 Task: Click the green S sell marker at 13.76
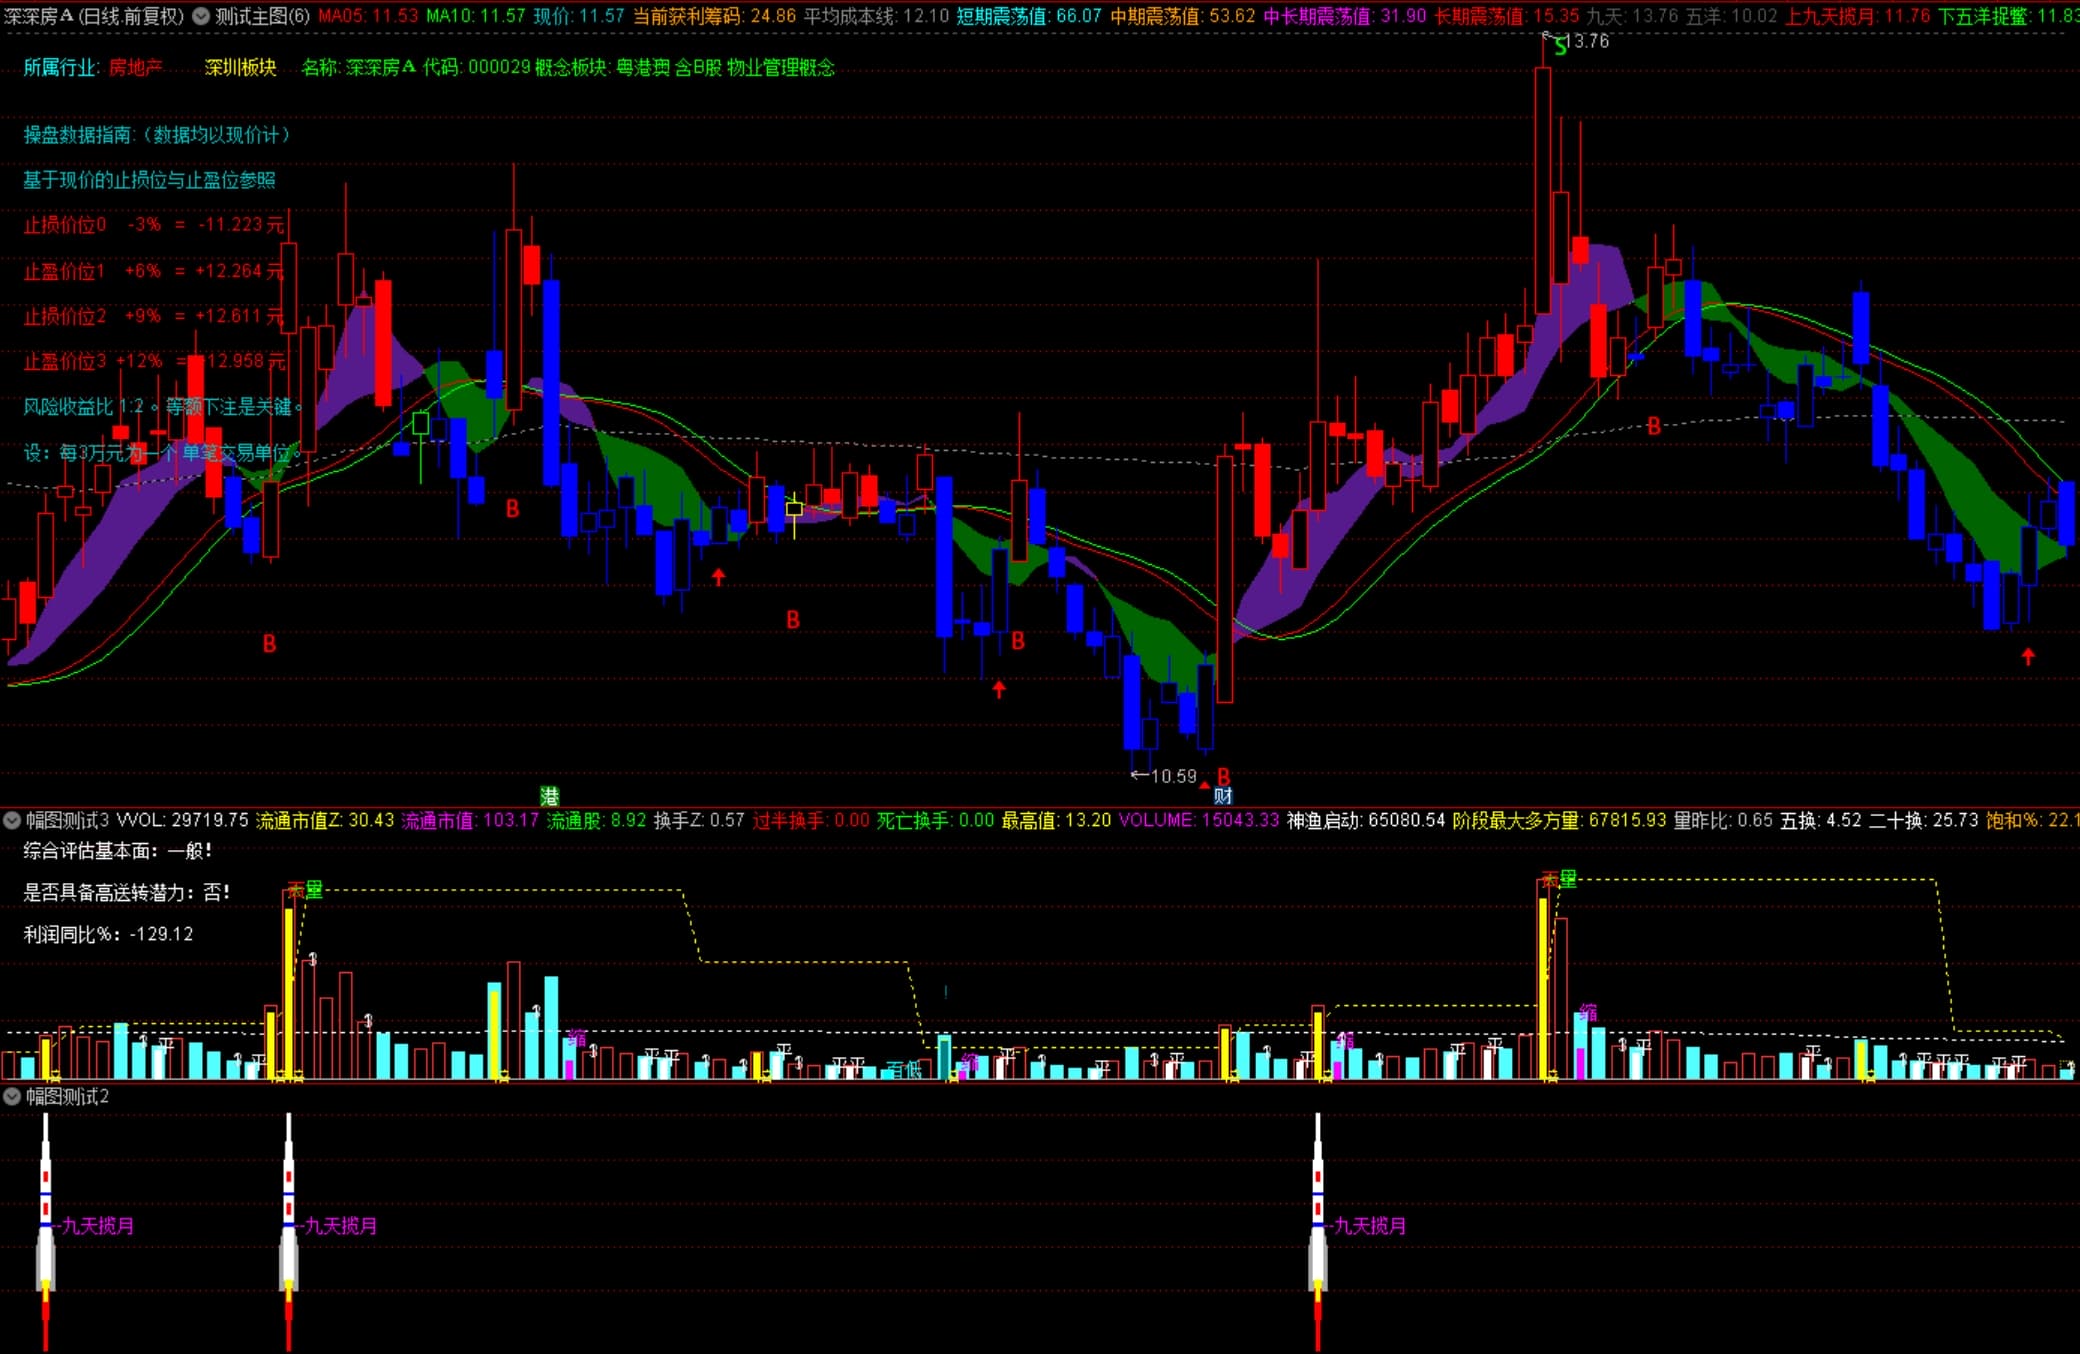[1560, 47]
